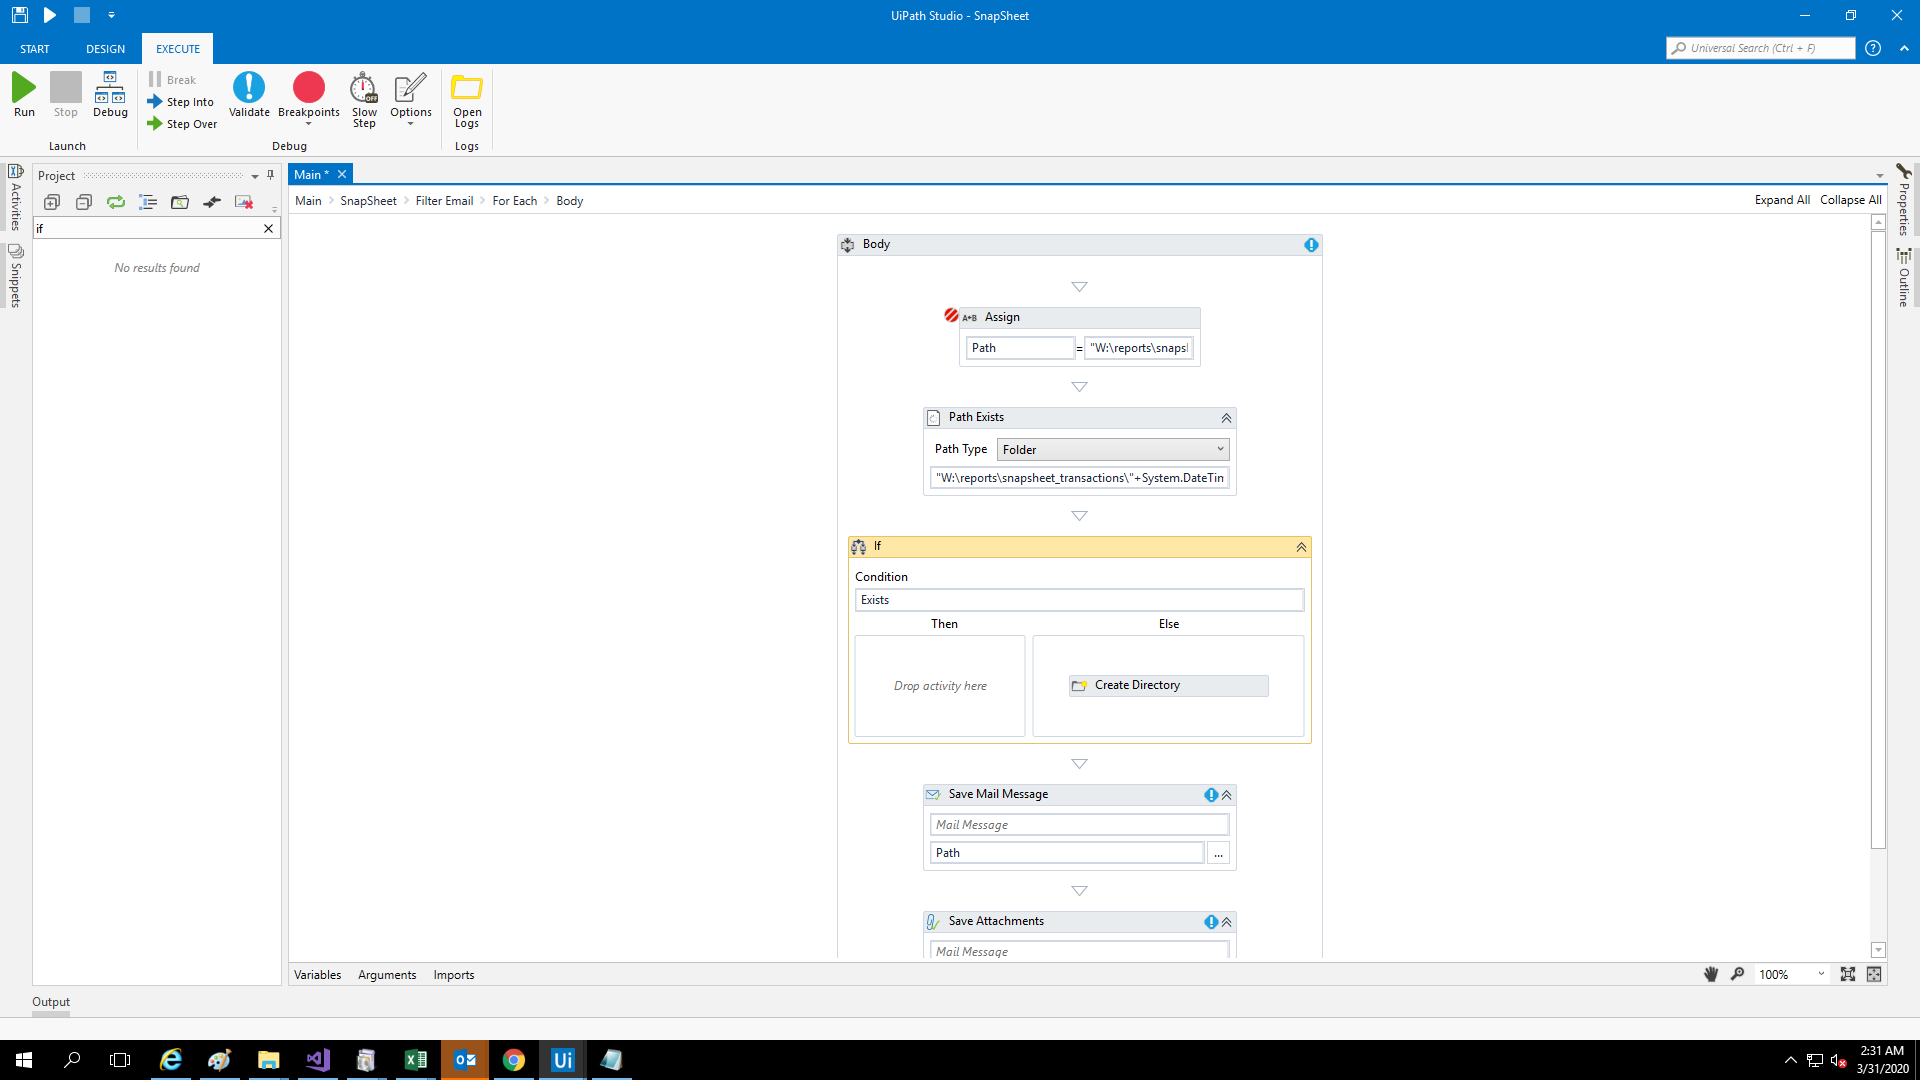Image resolution: width=1920 pixels, height=1080 pixels.
Task: Click the Slow Step stopwatch icon
Action: point(364,88)
